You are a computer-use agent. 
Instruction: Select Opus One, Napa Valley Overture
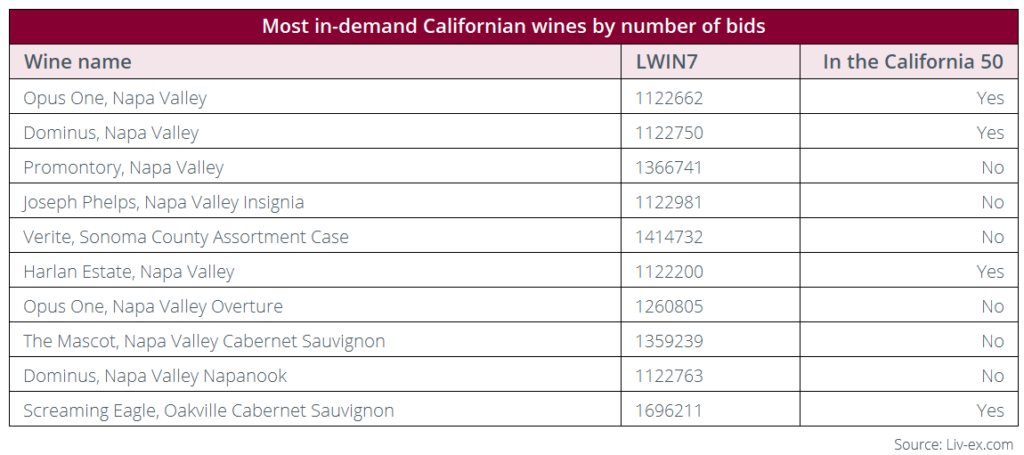pyautogui.click(x=153, y=306)
